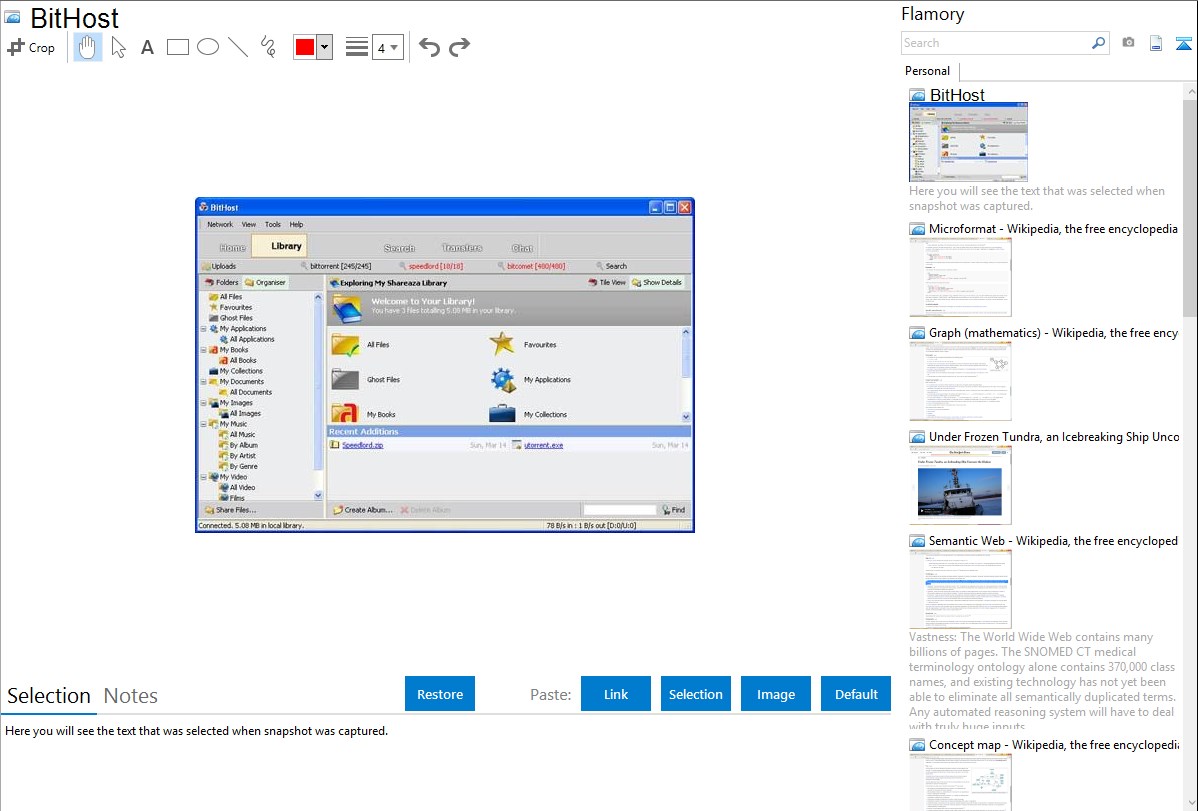Choose the text annotation tool
The image size is (1198, 811).
147,47
